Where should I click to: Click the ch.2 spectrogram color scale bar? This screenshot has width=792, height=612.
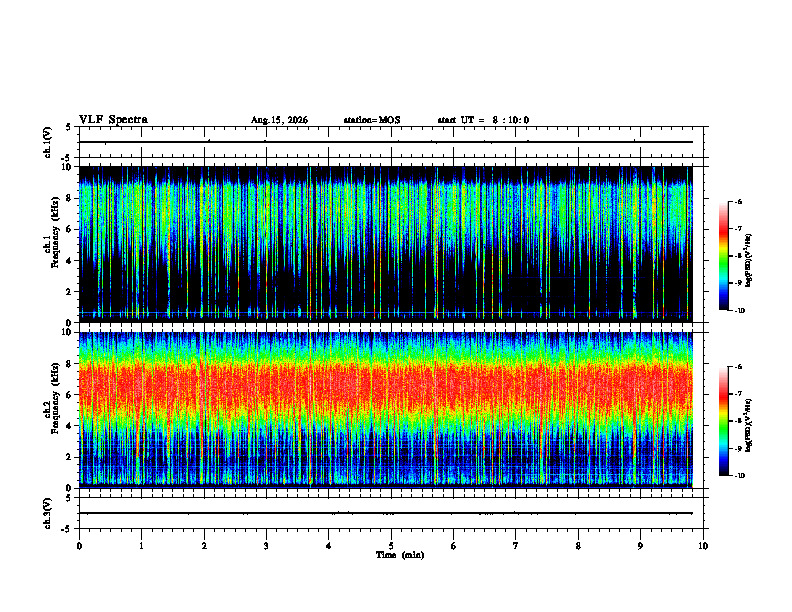point(723,421)
